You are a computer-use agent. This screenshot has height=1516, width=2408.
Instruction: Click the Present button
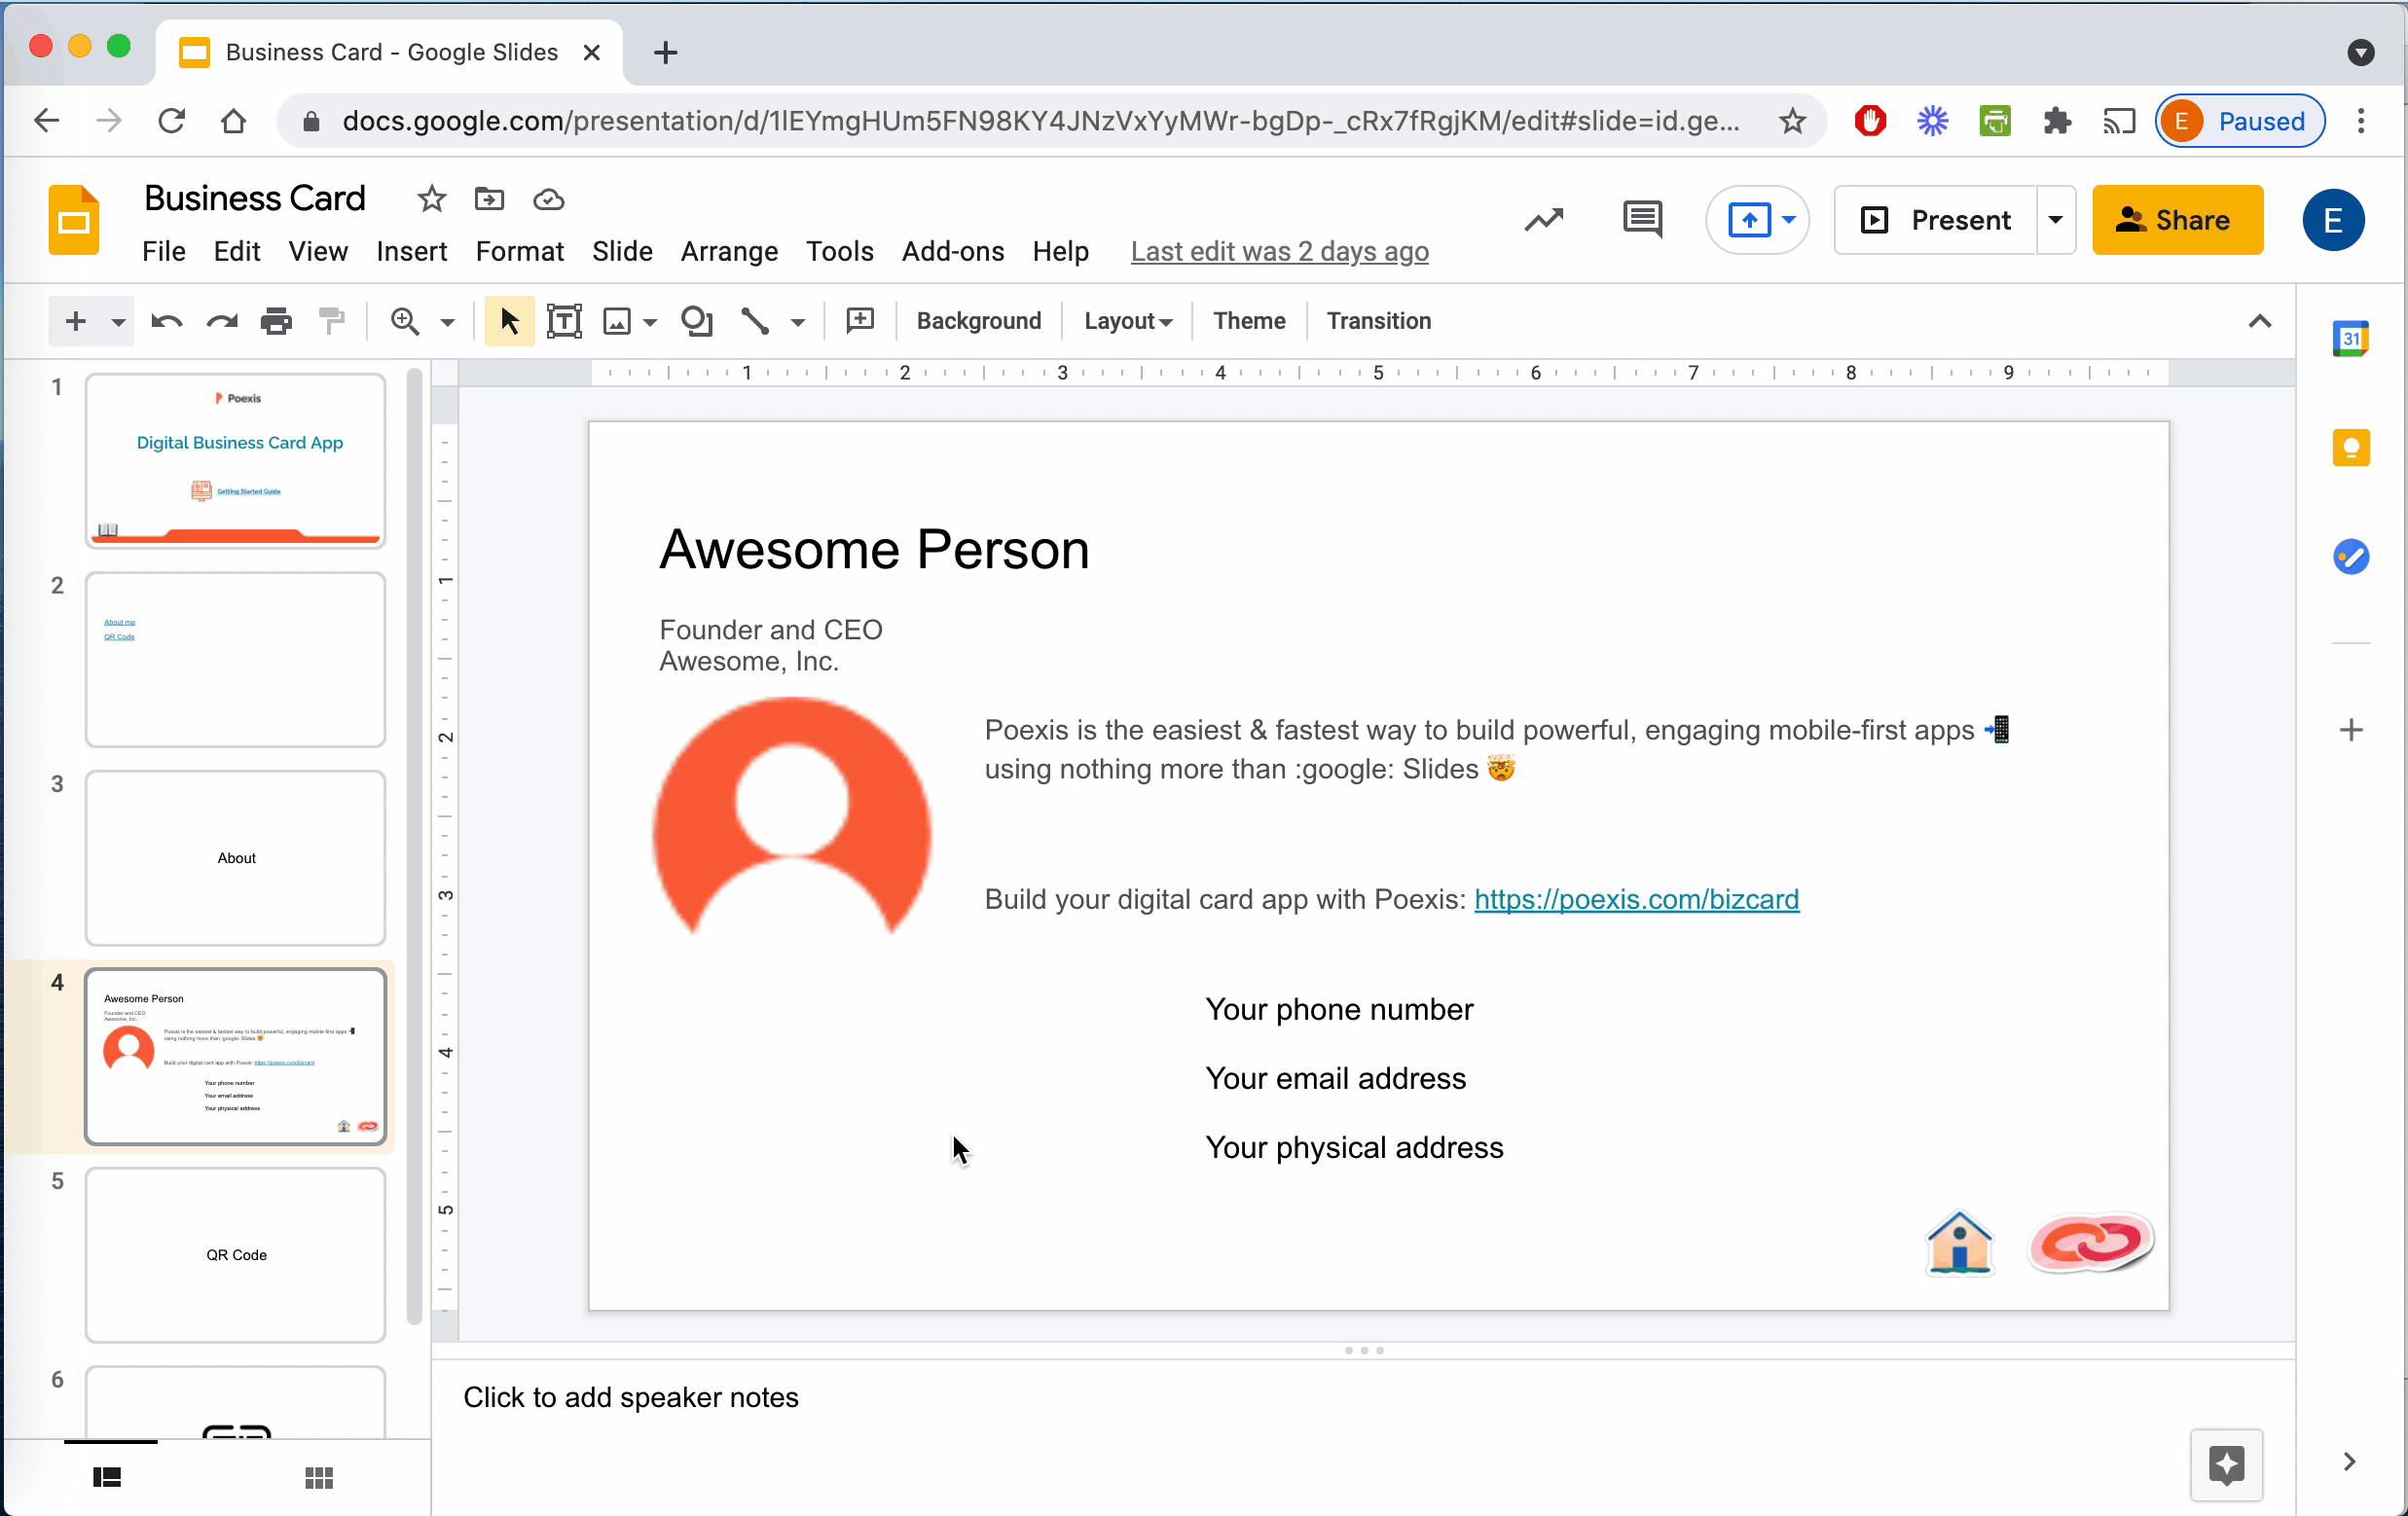[1935, 220]
